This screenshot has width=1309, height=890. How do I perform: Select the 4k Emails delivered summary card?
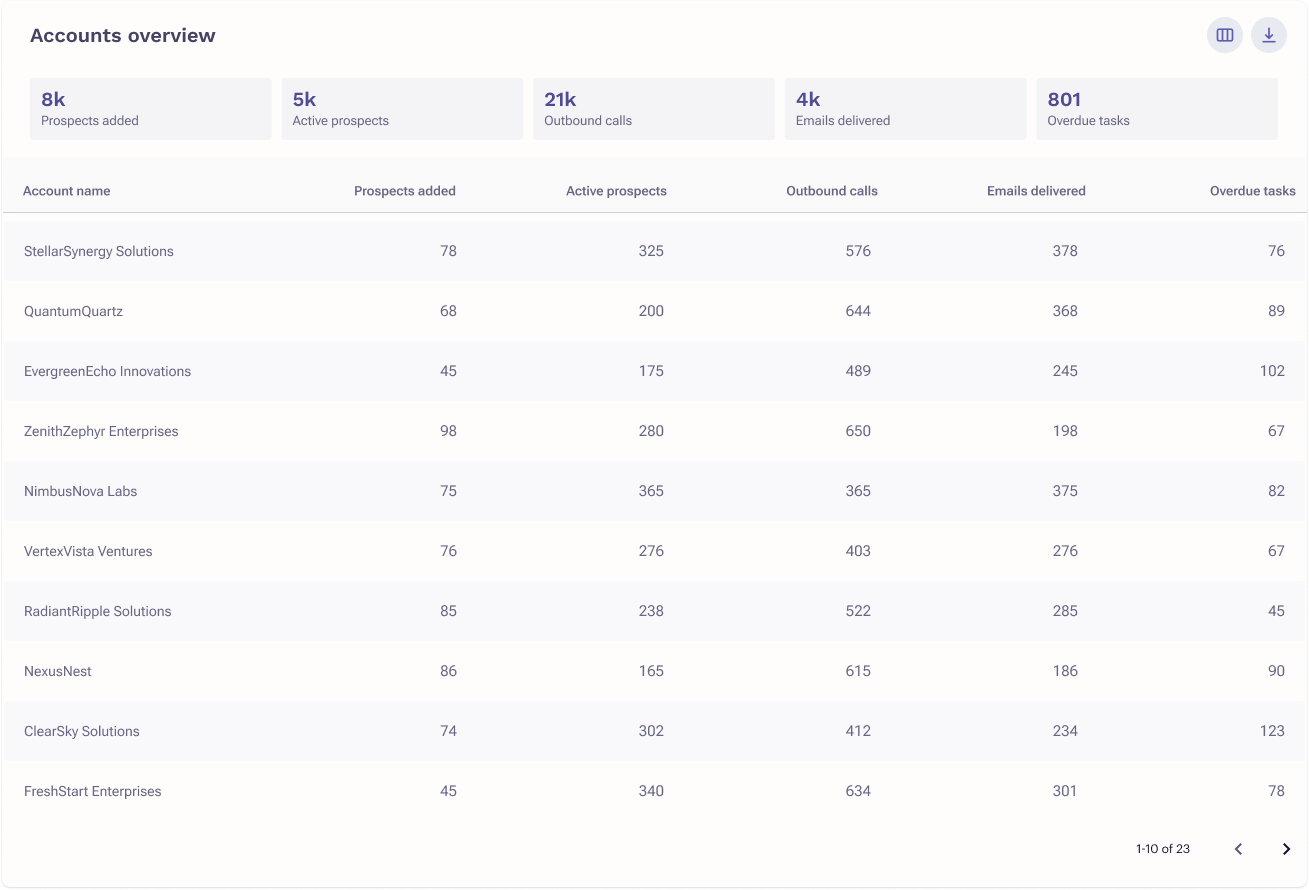click(x=906, y=109)
